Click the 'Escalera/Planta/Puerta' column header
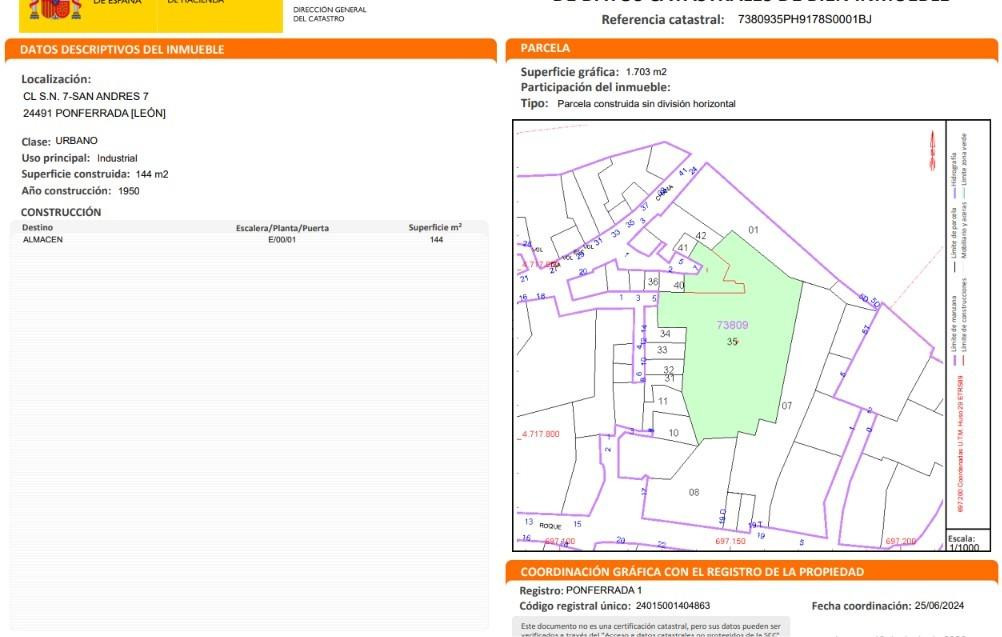Screen dimensions: 1002x637 click(x=282, y=228)
